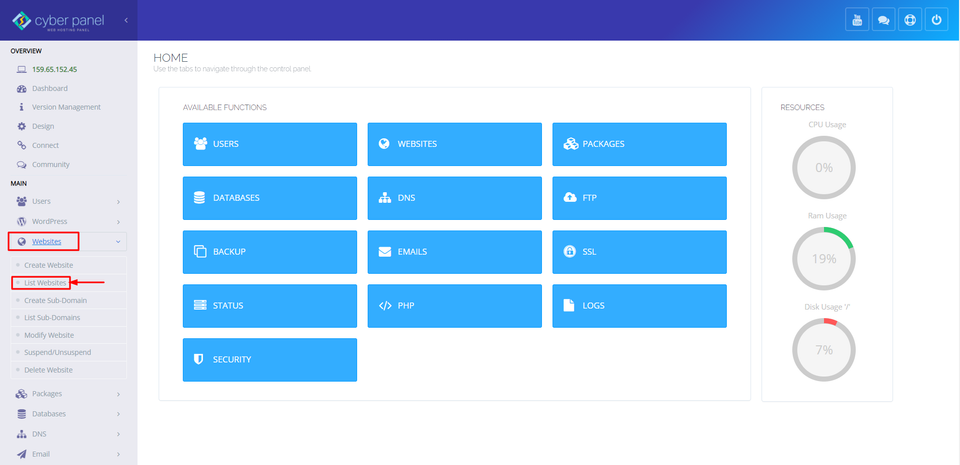Open the SSL function tile
Image resolution: width=960 pixels, height=465 pixels.
pos(639,252)
